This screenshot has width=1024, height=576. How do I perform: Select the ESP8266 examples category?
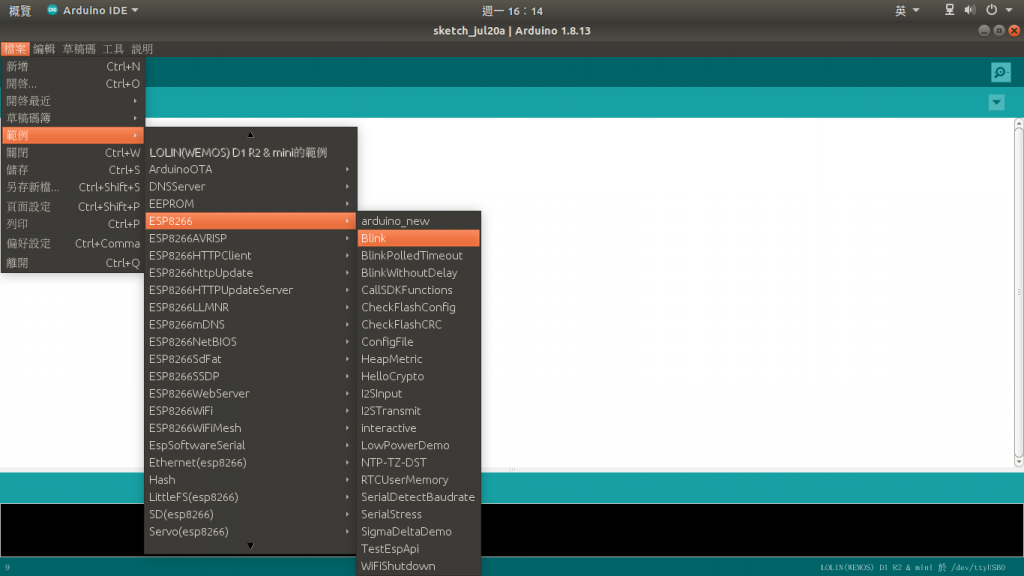coord(250,221)
